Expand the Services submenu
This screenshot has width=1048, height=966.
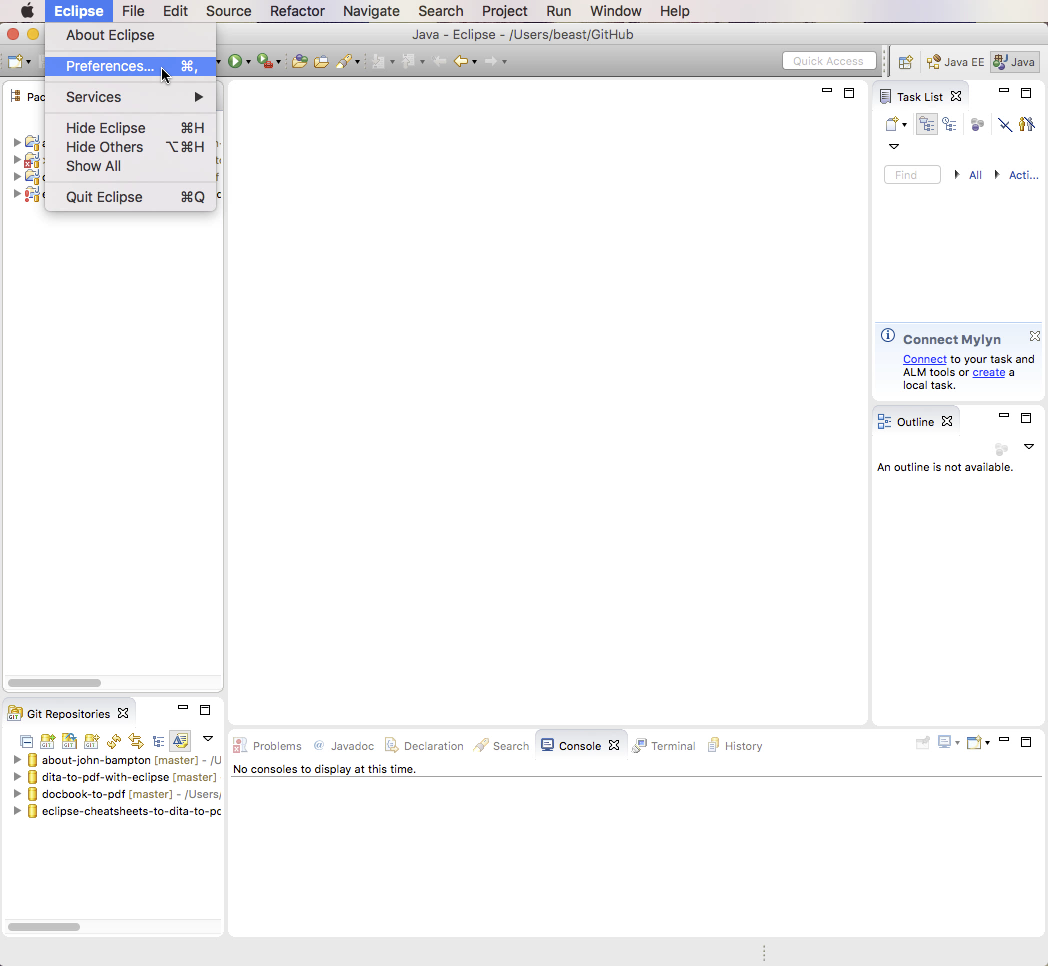click(x=130, y=97)
